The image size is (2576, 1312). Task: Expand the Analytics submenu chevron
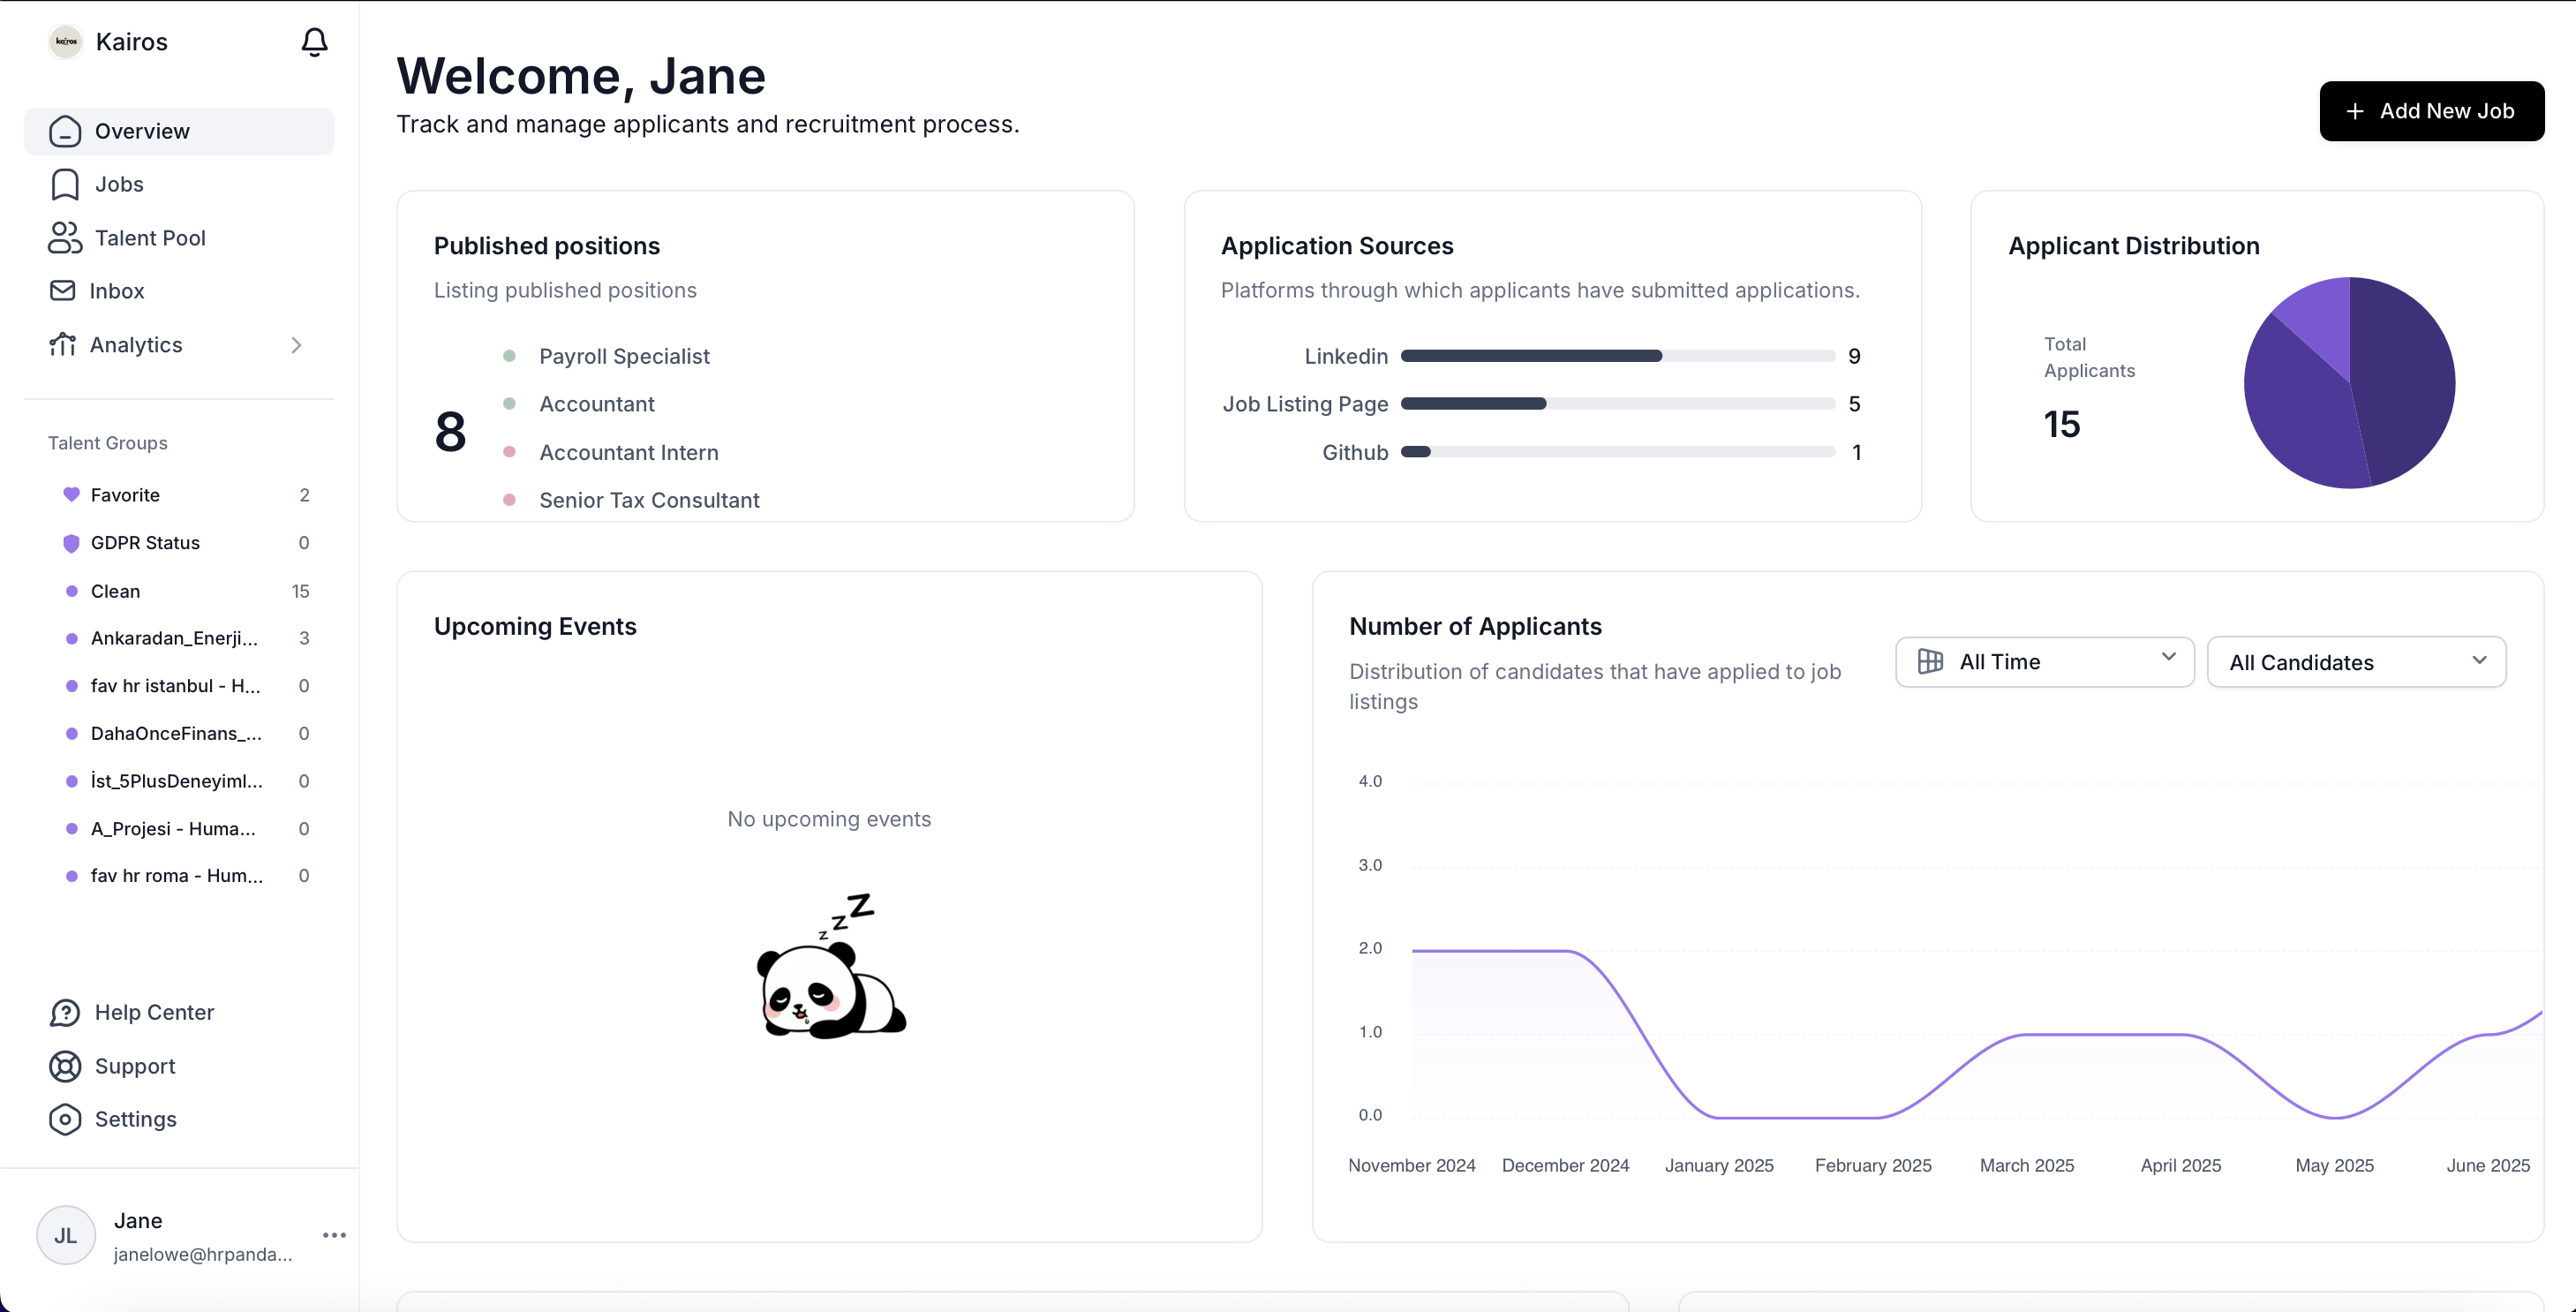pyautogui.click(x=296, y=345)
